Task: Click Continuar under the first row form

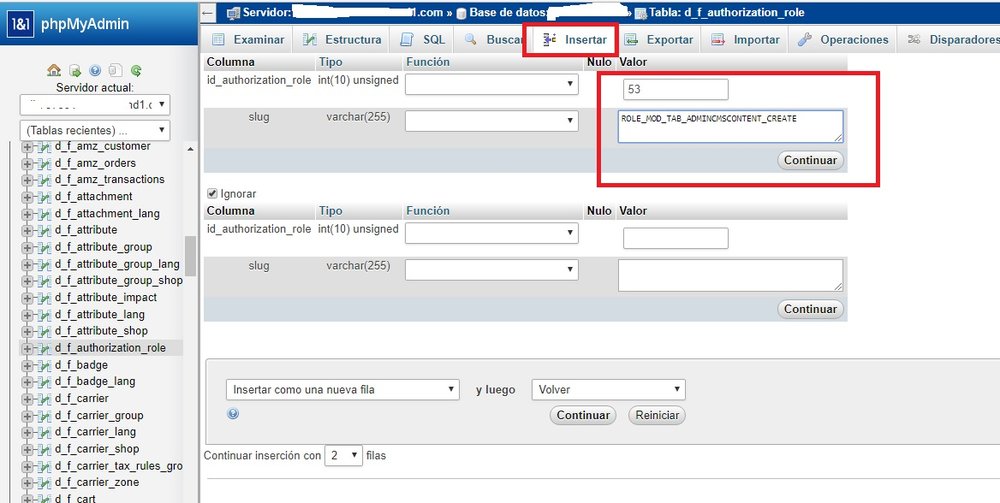Action: click(811, 160)
